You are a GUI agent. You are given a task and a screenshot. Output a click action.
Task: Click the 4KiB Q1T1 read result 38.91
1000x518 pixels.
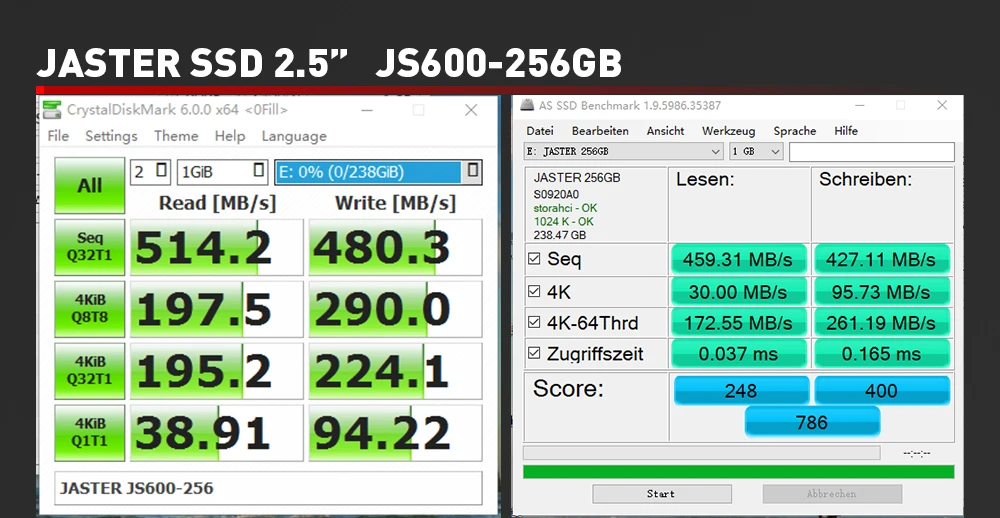point(217,433)
